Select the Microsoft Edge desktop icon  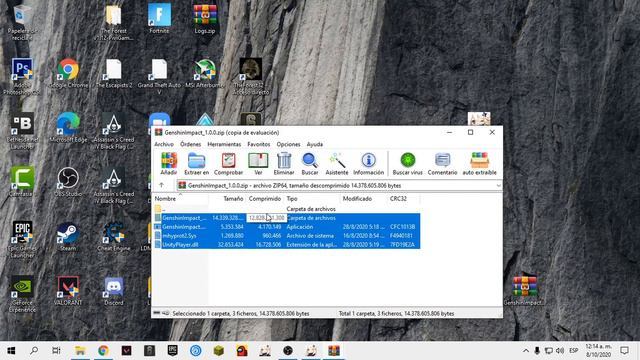[68, 127]
